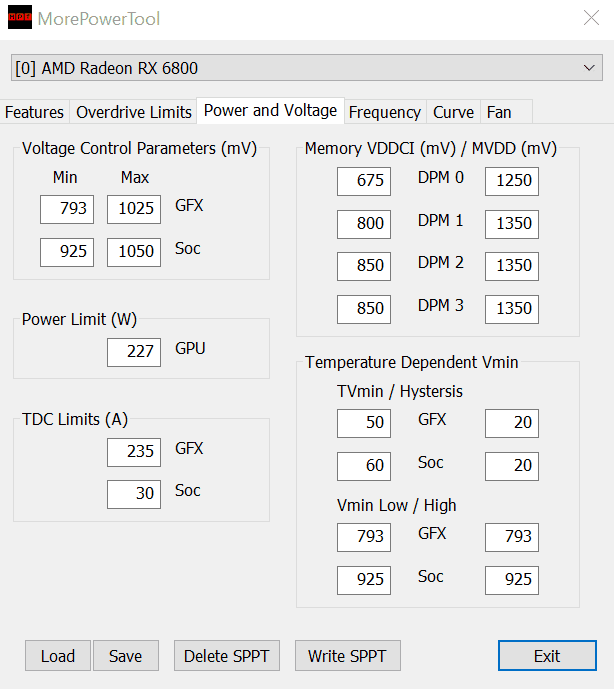This screenshot has height=689, width=614.
Task: Focus the DPM 0 MVDD field showing 1250
Action: coord(512,181)
